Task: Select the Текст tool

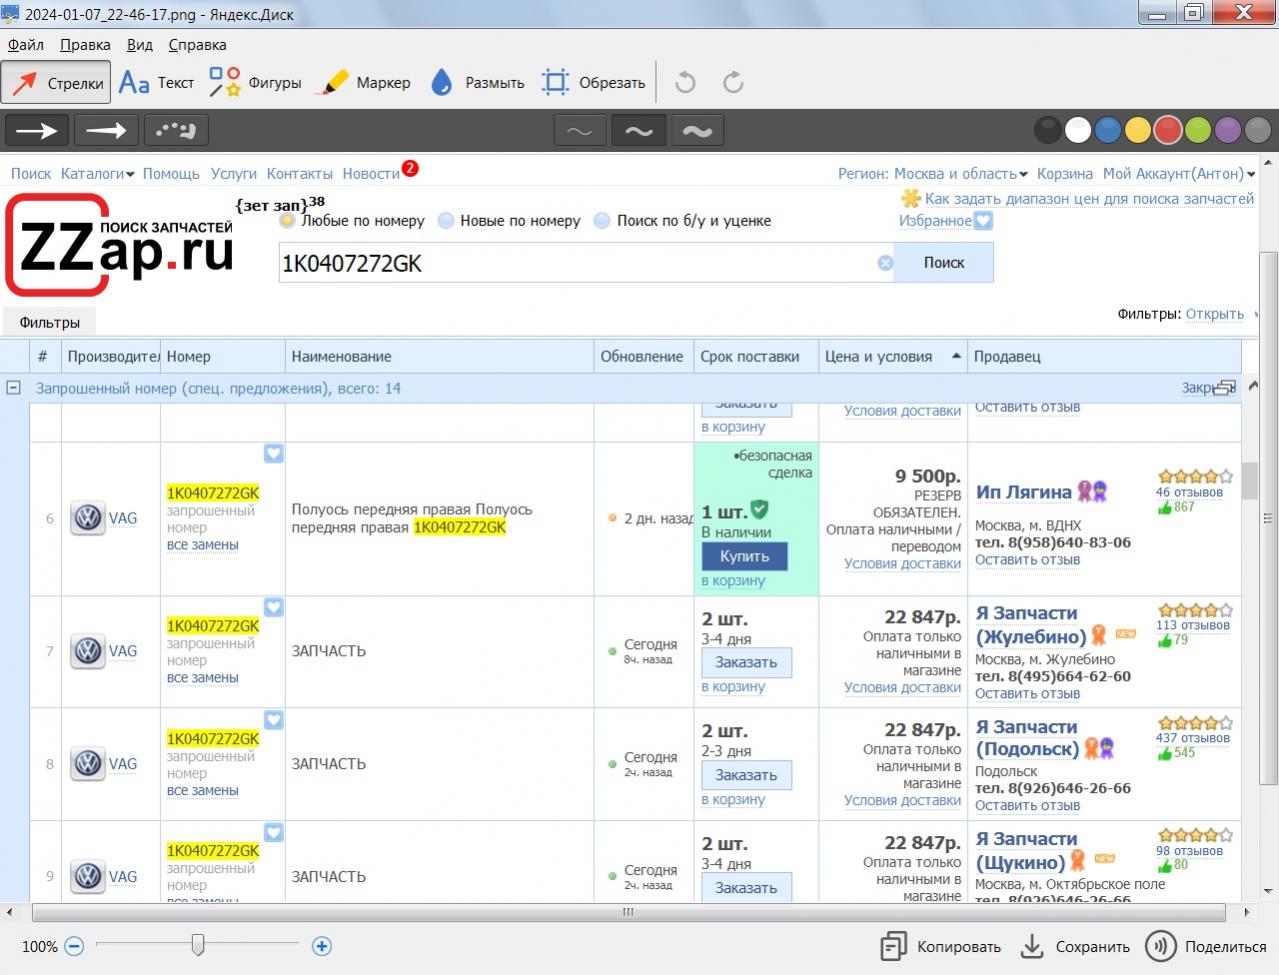Action: pyautogui.click(x=156, y=83)
